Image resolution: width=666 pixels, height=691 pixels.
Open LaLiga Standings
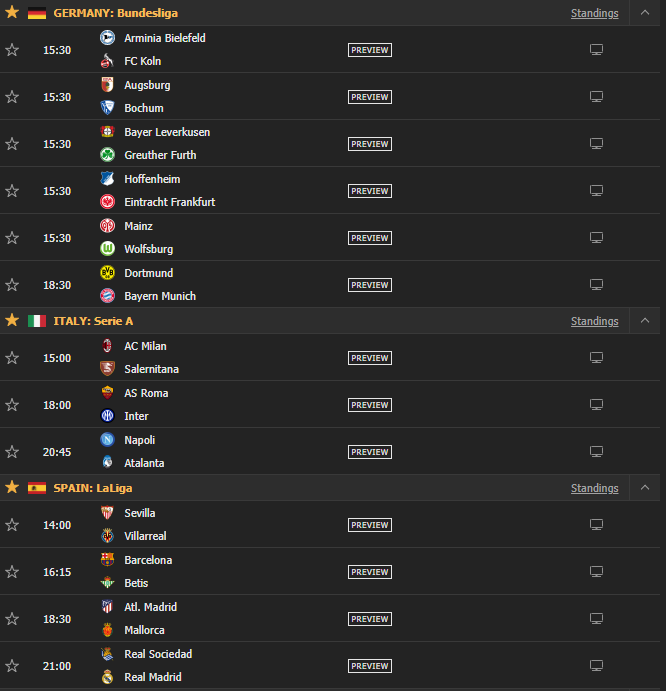coord(594,488)
